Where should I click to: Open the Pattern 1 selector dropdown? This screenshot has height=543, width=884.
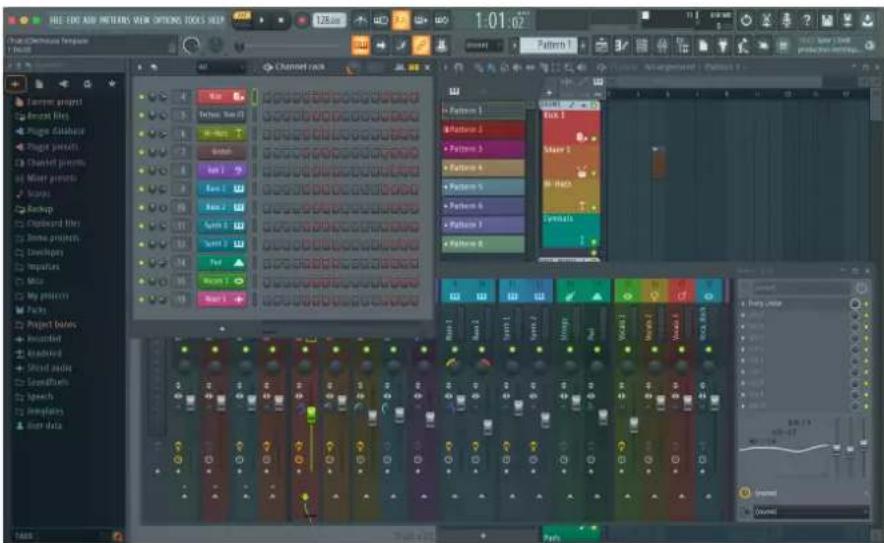pyautogui.click(x=550, y=45)
